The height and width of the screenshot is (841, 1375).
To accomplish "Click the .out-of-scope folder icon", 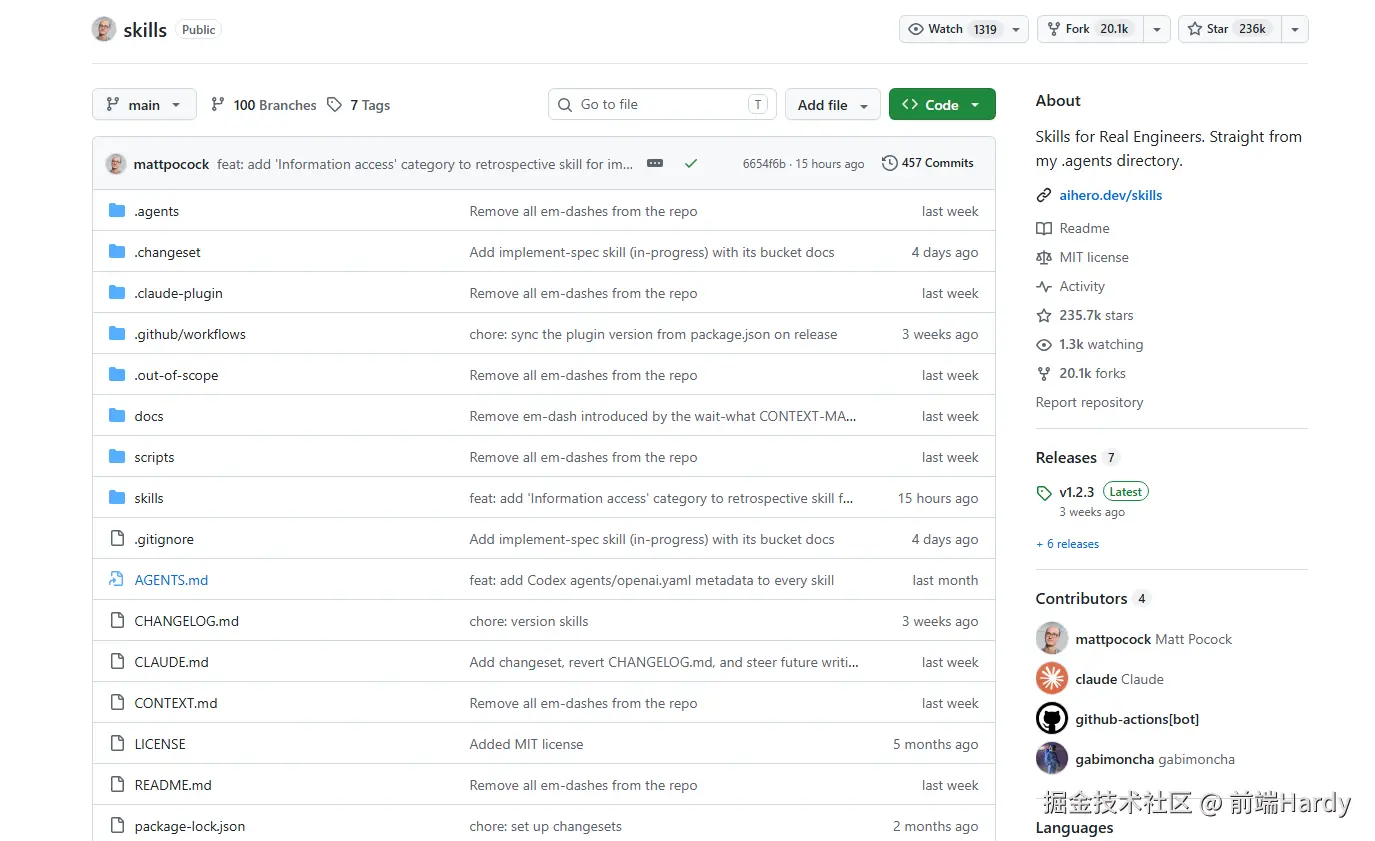I will (x=117, y=375).
